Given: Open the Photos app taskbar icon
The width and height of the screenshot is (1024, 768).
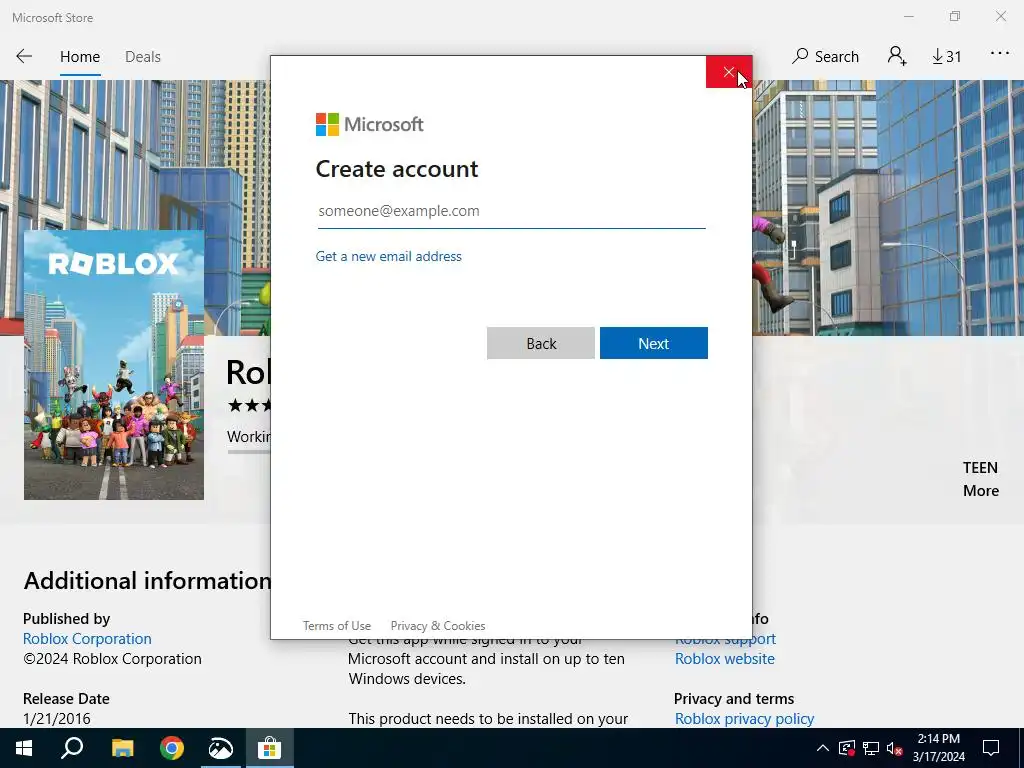Looking at the screenshot, I should pos(221,748).
